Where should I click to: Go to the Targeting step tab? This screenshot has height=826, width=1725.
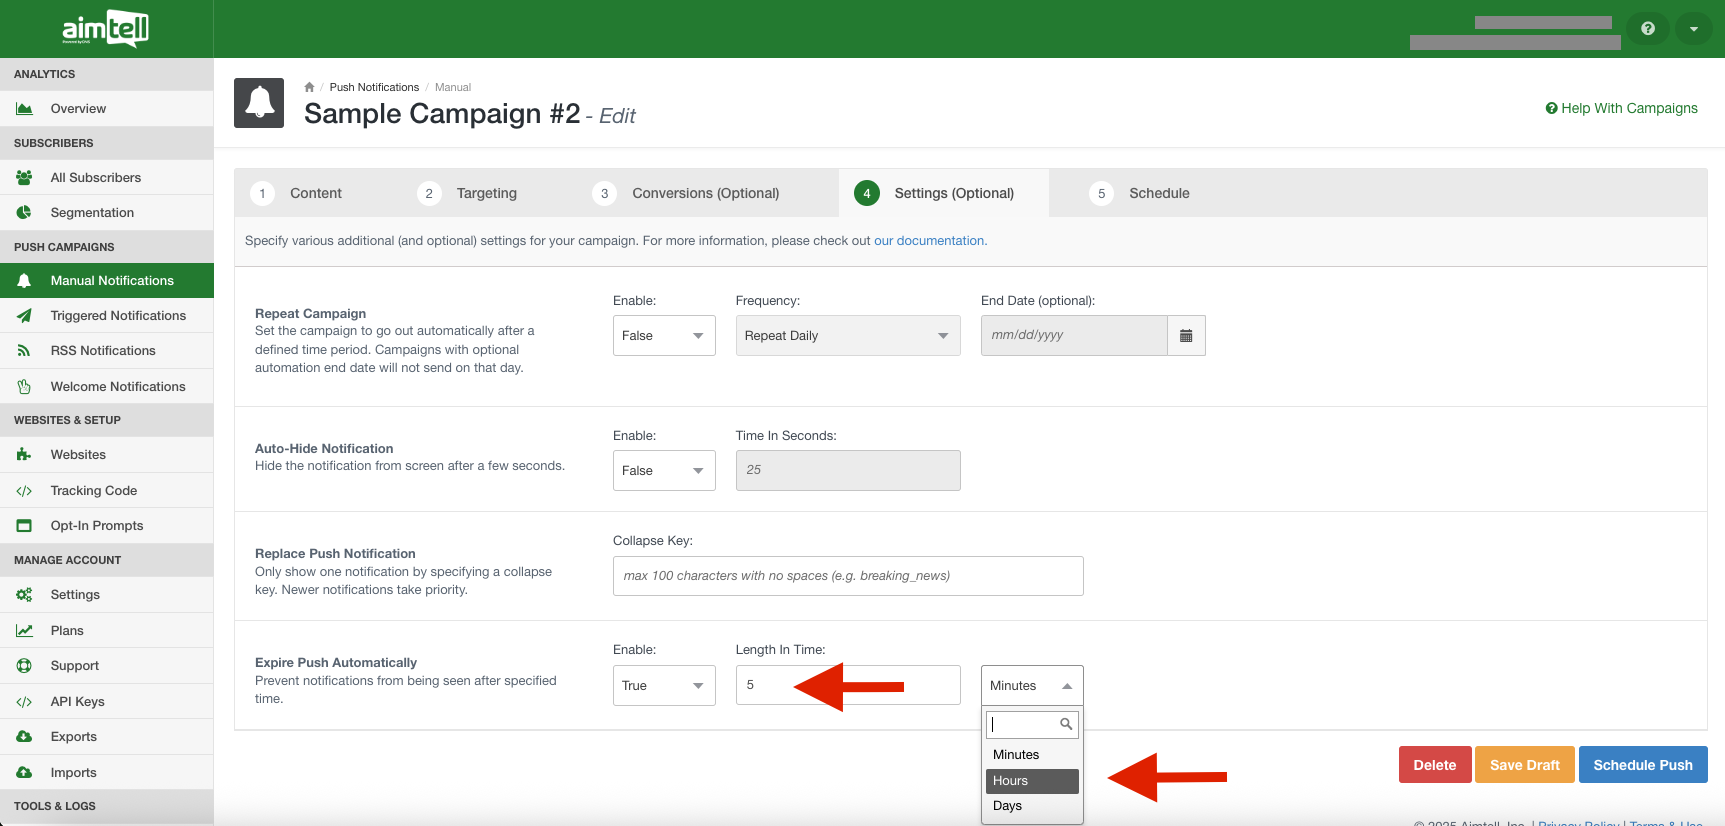[486, 193]
